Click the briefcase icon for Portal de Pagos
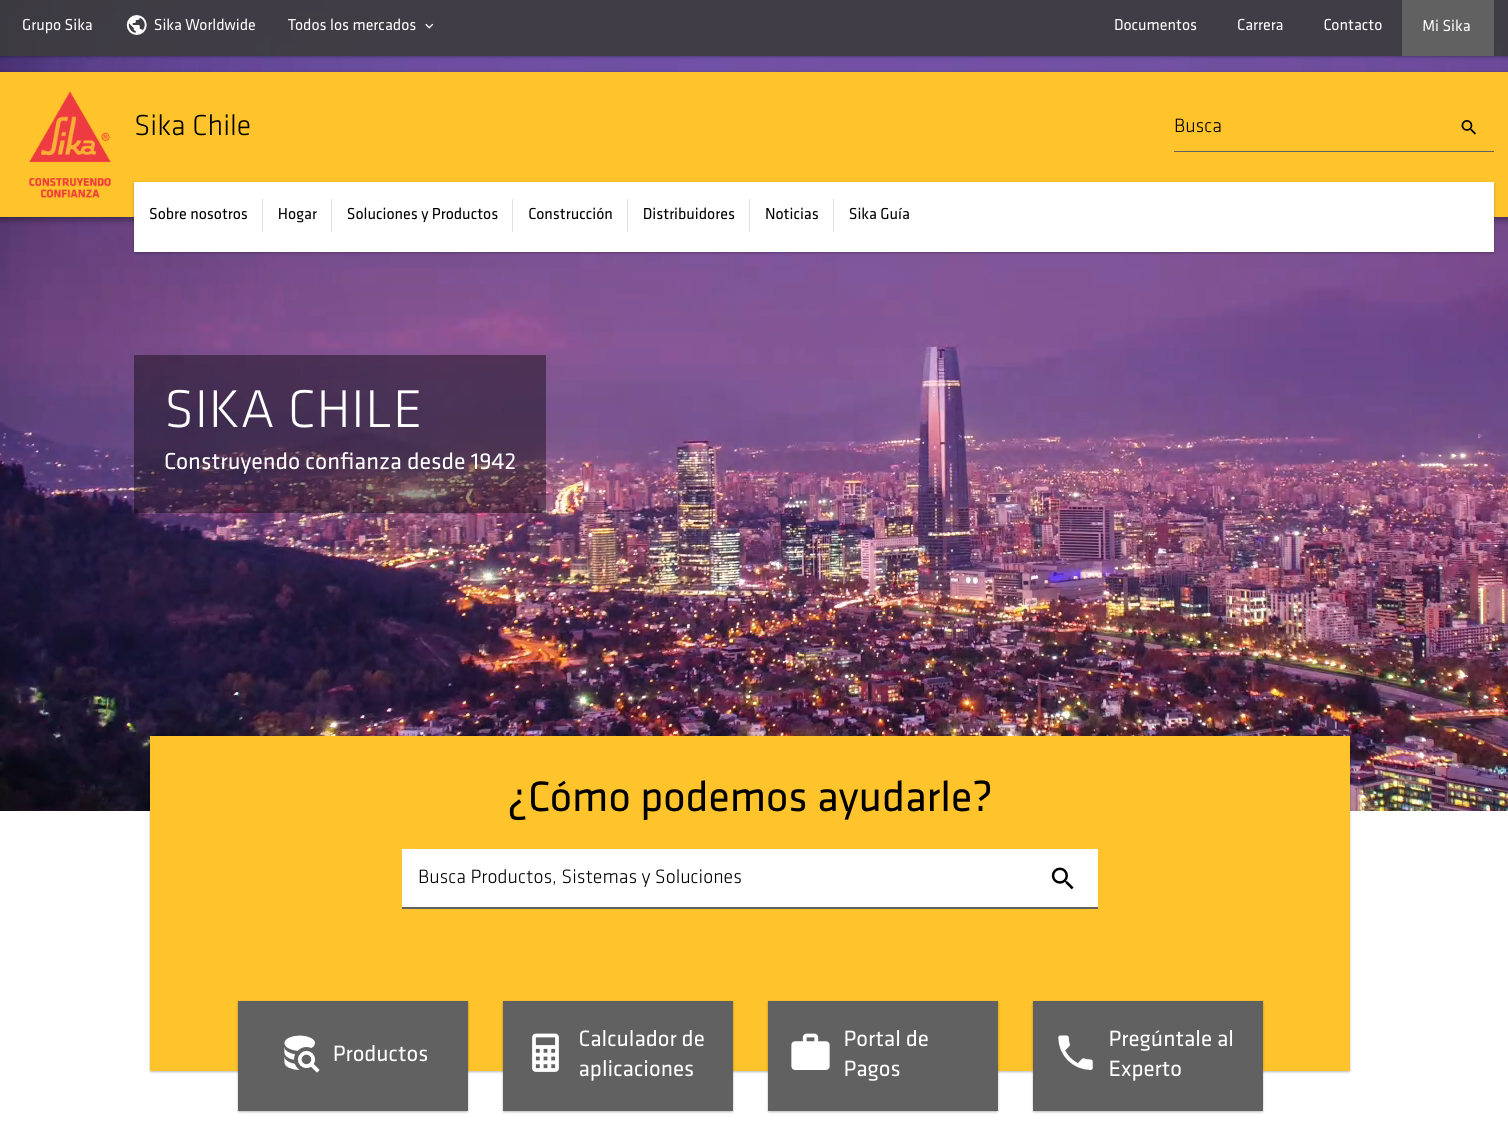The height and width of the screenshot is (1138, 1508). tap(810, 1053)
